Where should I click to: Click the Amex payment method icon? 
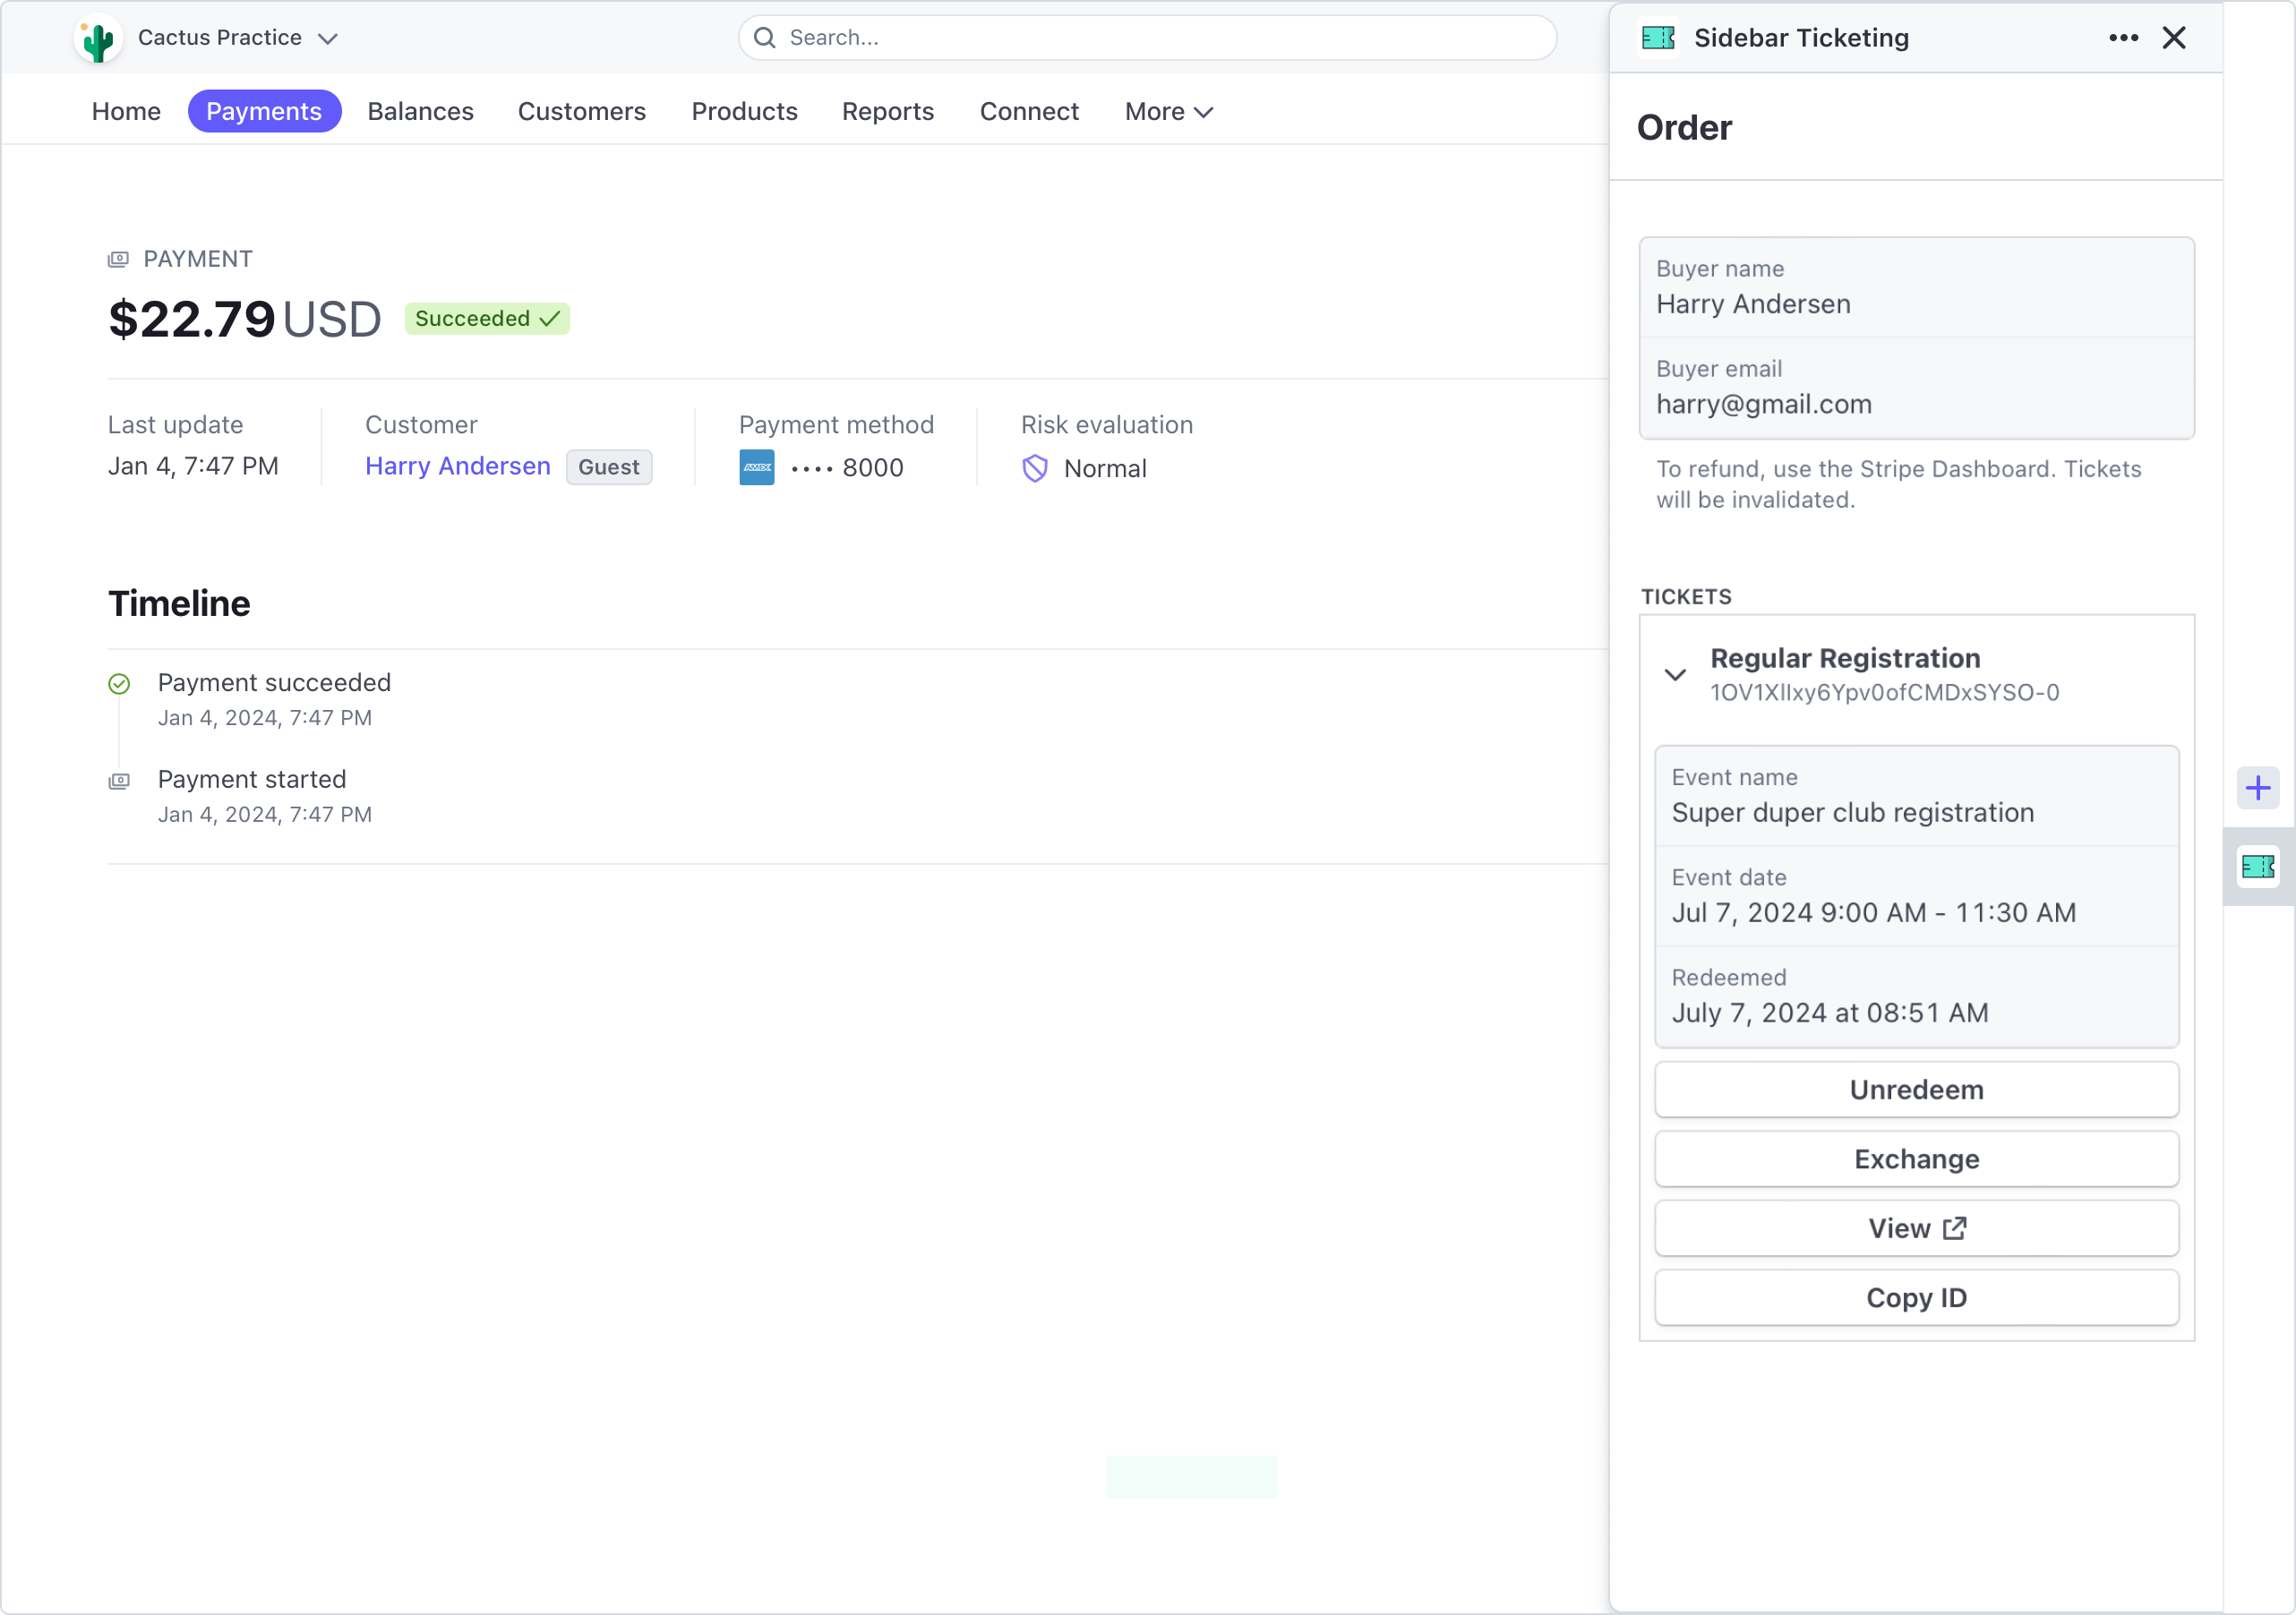[x=757, y=467]
